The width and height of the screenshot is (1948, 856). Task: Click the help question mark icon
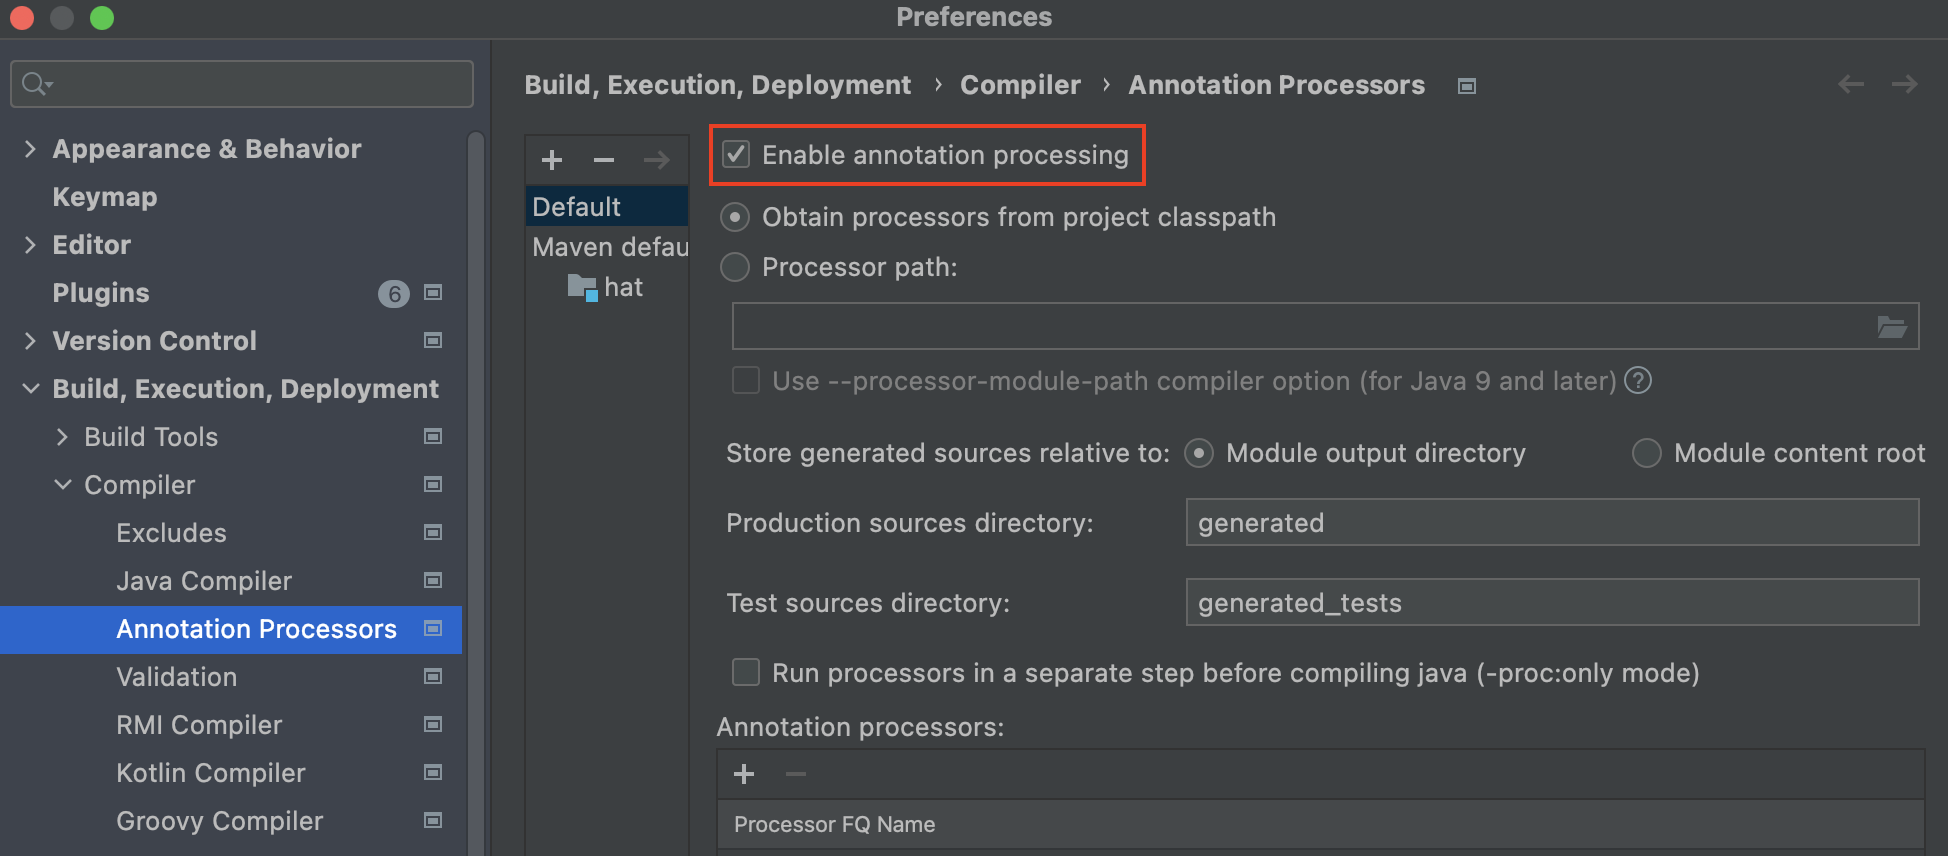click(1638, 381)
